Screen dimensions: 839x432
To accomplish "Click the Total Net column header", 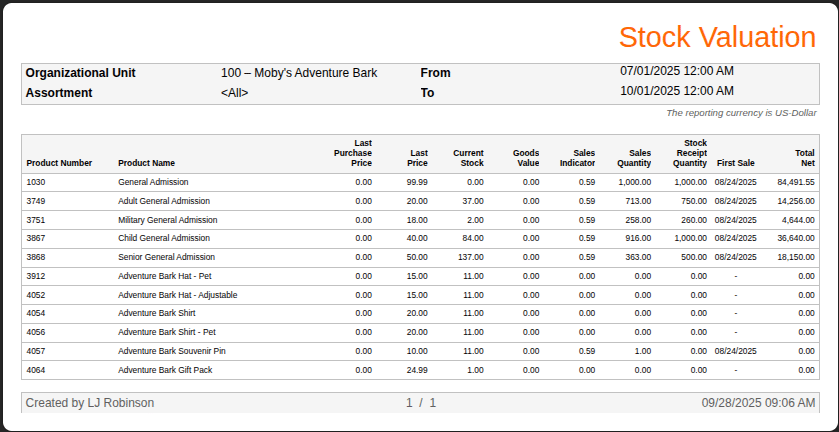I will pyautogui.click(x=805, y=158).
